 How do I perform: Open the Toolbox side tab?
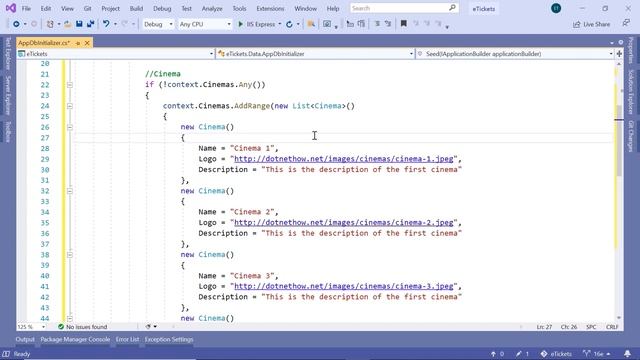pyautogui.click(x=8, y=132)
